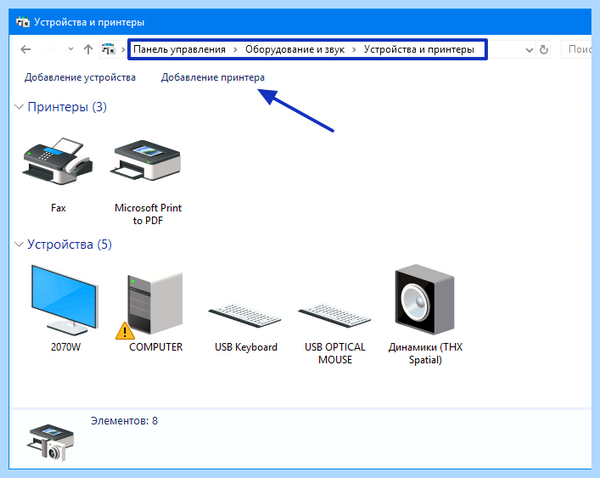
Task: Collapse the 'Принтеры (3)' section
Action: (19, 107)
